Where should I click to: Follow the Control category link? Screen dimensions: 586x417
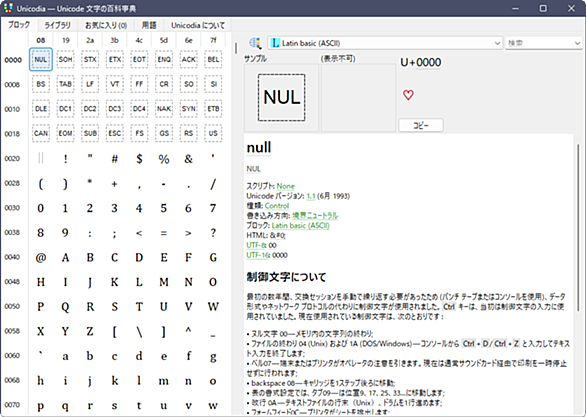[x=277, y=206]
